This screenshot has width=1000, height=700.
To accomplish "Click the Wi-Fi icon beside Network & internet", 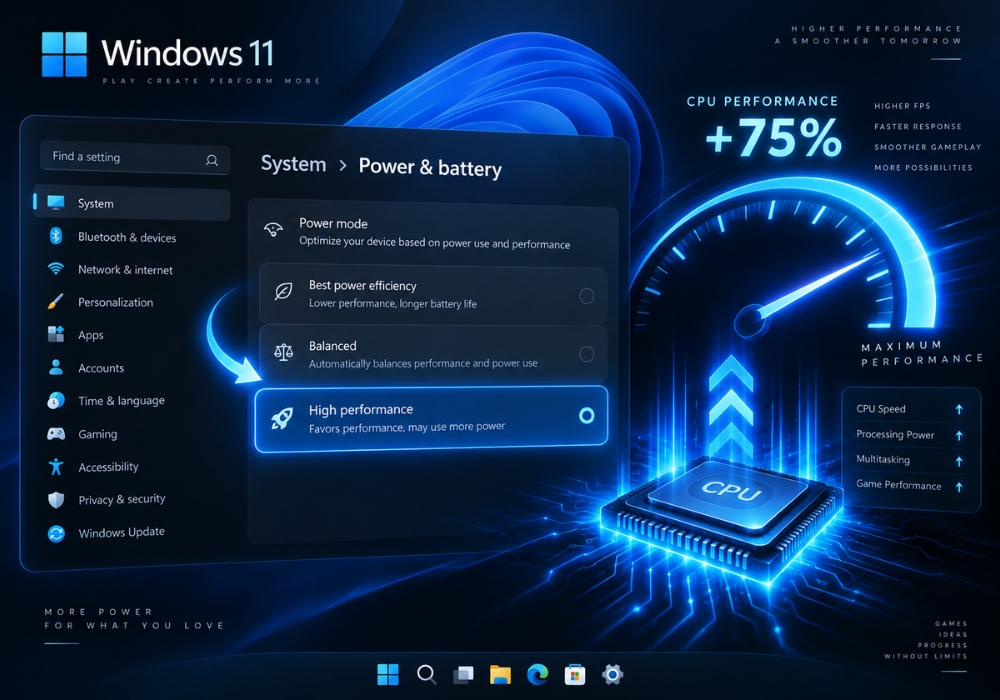I will pyautogui.click(x=56, y=268).
